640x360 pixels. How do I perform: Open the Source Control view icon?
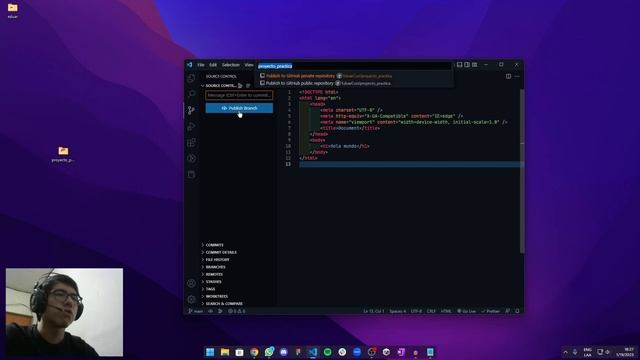tap(191, 110)
